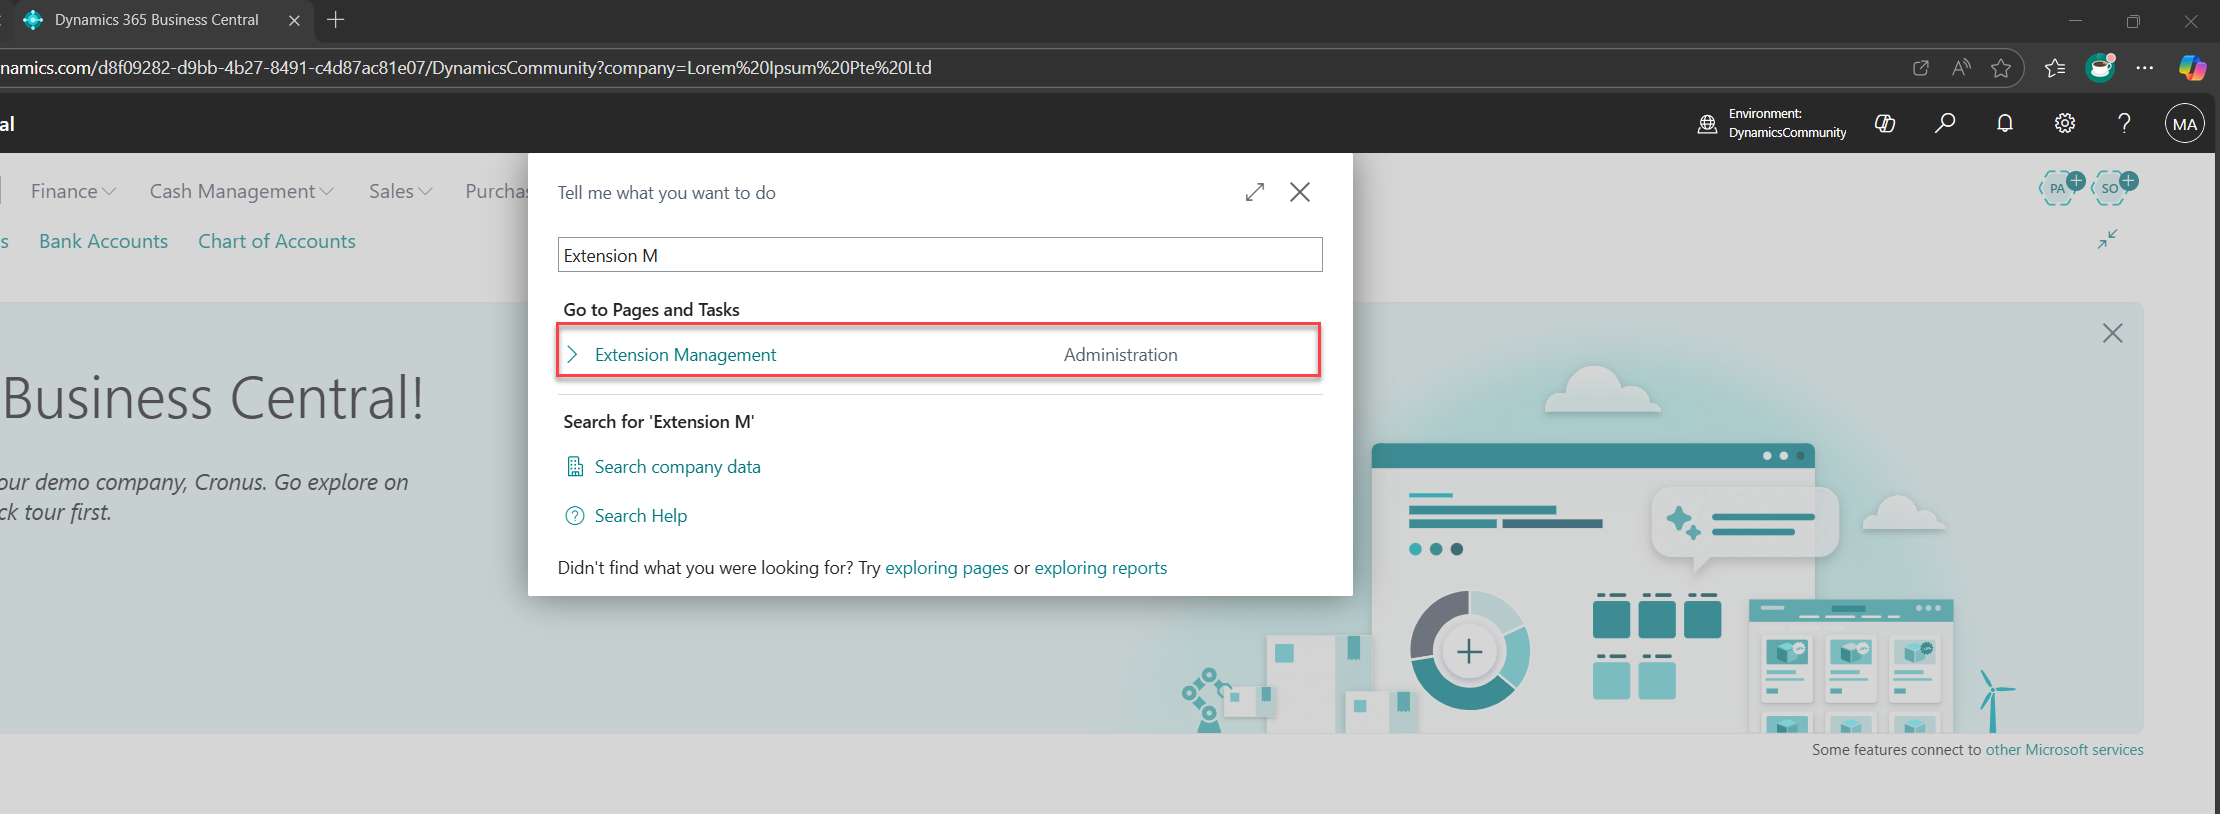Close the Tell Me dialog
This screenshot has width=2220, height=814.
[x=1300, y=192]
